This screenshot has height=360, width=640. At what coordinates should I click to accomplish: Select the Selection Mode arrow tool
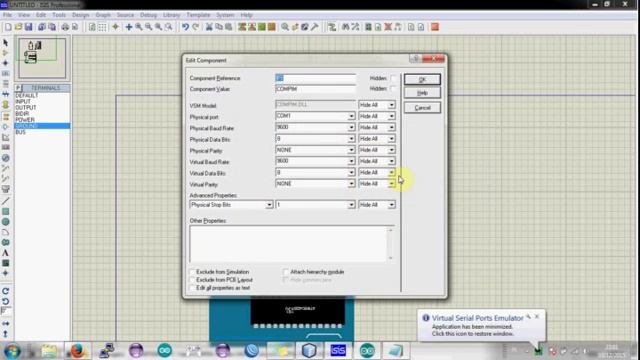click(x=6, y=42)
